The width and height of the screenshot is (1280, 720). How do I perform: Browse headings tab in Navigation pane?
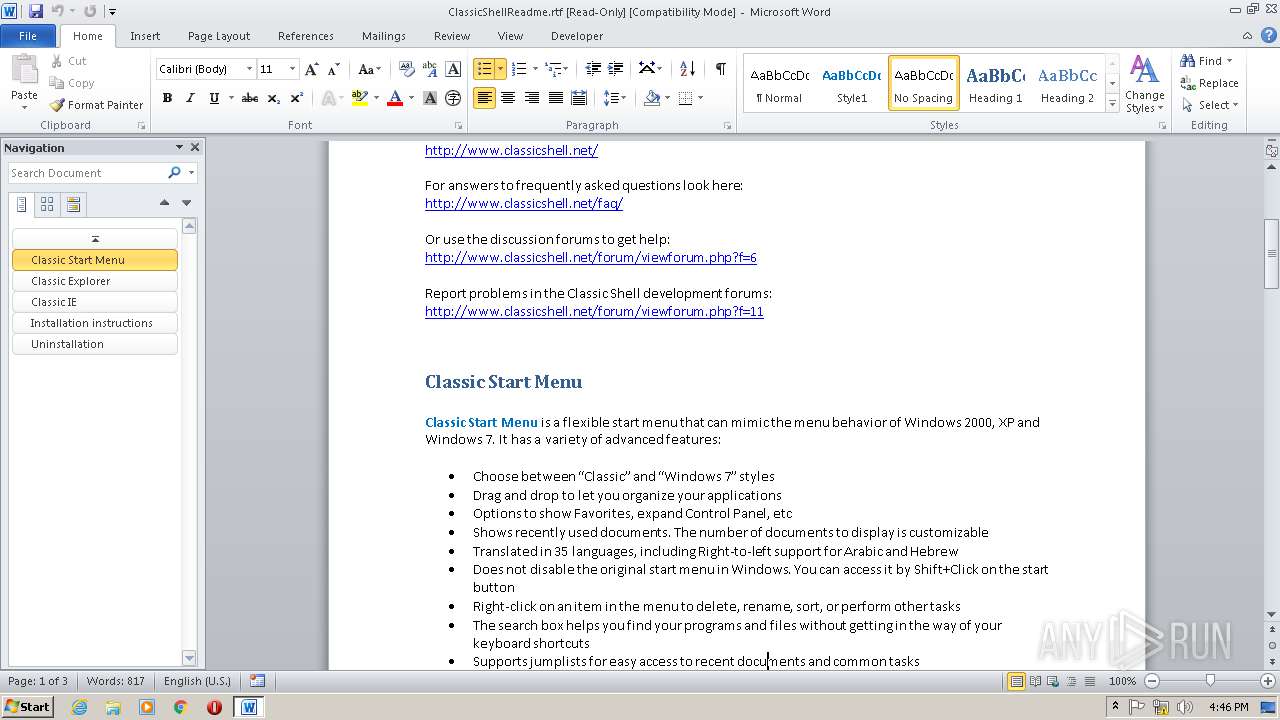click(22, 205)
